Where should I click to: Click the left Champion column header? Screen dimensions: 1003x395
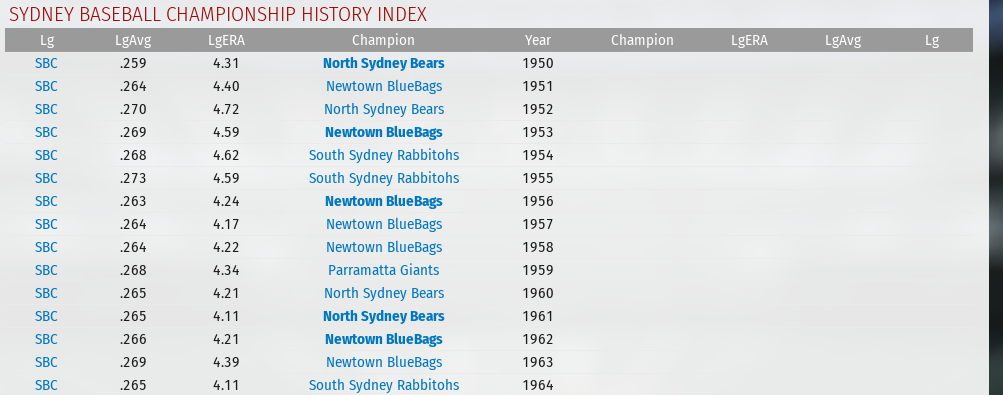tap(383, 40)
